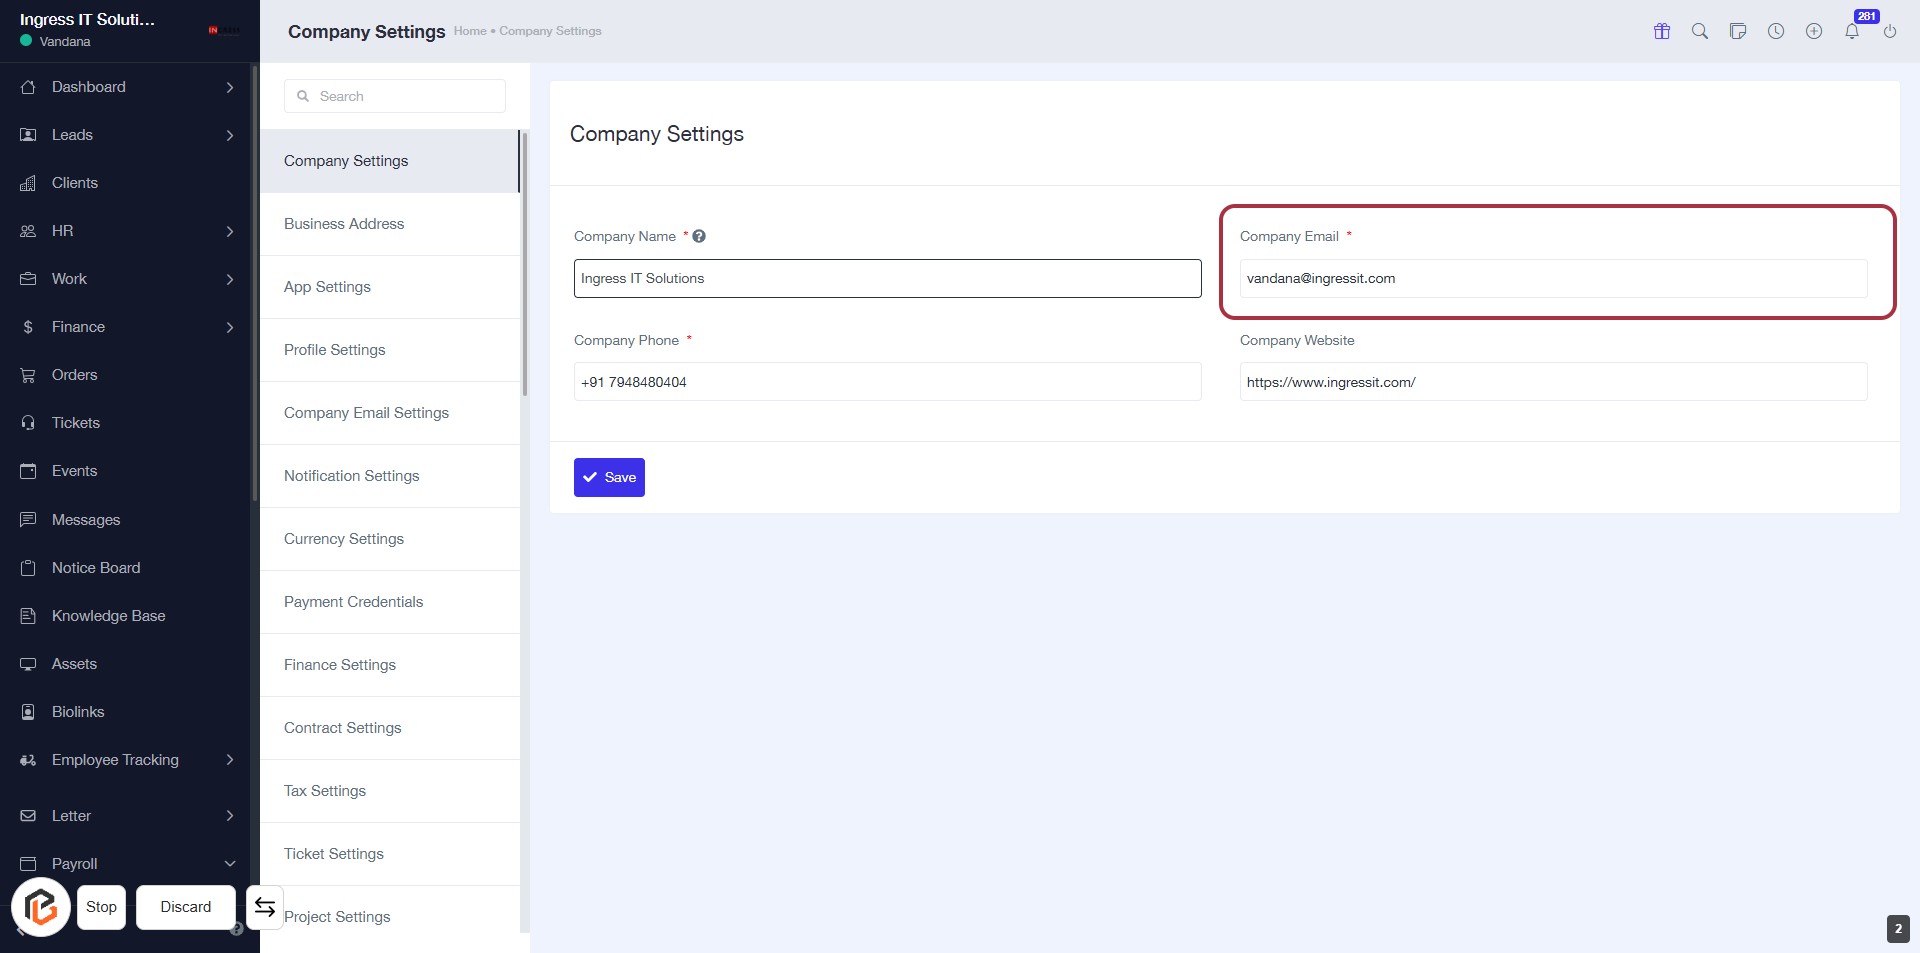
Task: Click the swap arrows recorder icon
Action: pos(265,907)
